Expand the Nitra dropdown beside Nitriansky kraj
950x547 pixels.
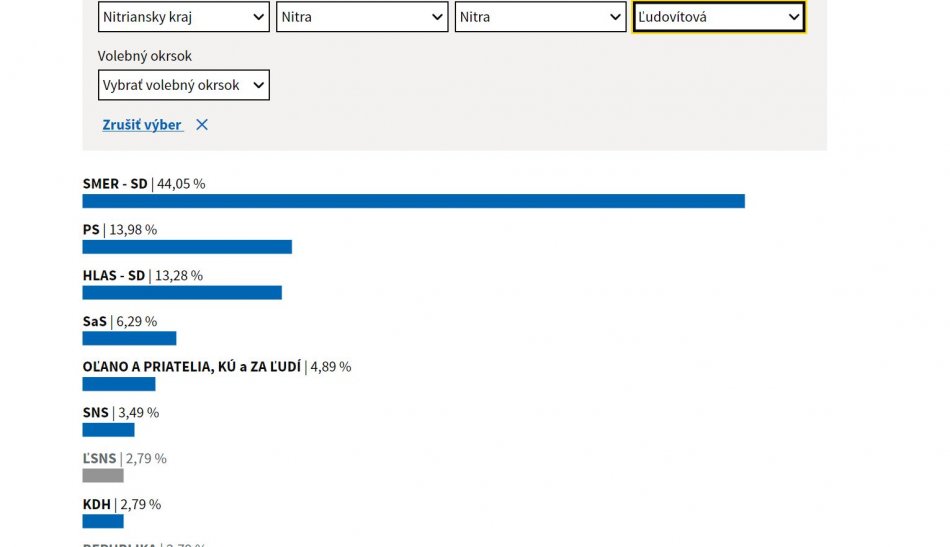(362, 17)
